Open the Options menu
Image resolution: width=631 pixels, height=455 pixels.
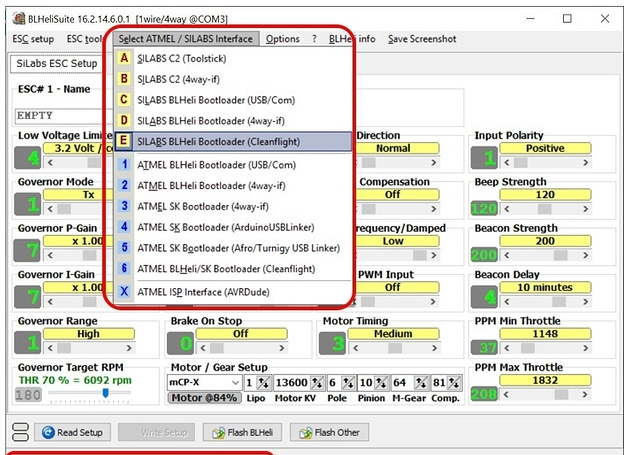click(283, 39)
